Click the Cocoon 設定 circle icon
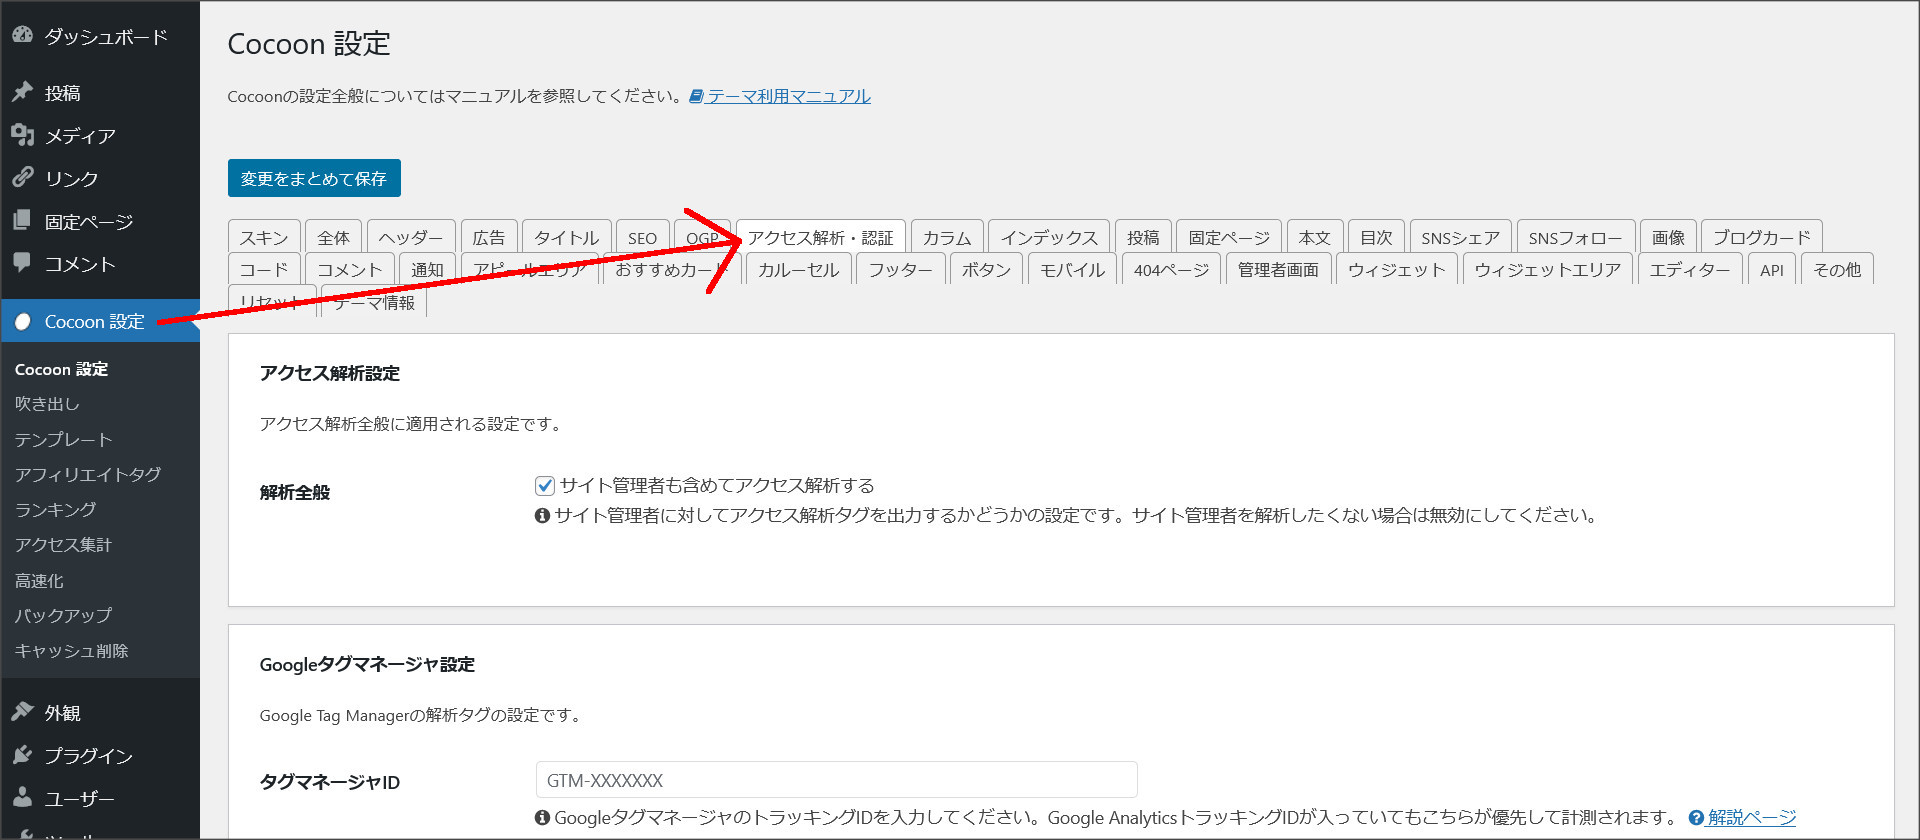 [x=22, y=321]
